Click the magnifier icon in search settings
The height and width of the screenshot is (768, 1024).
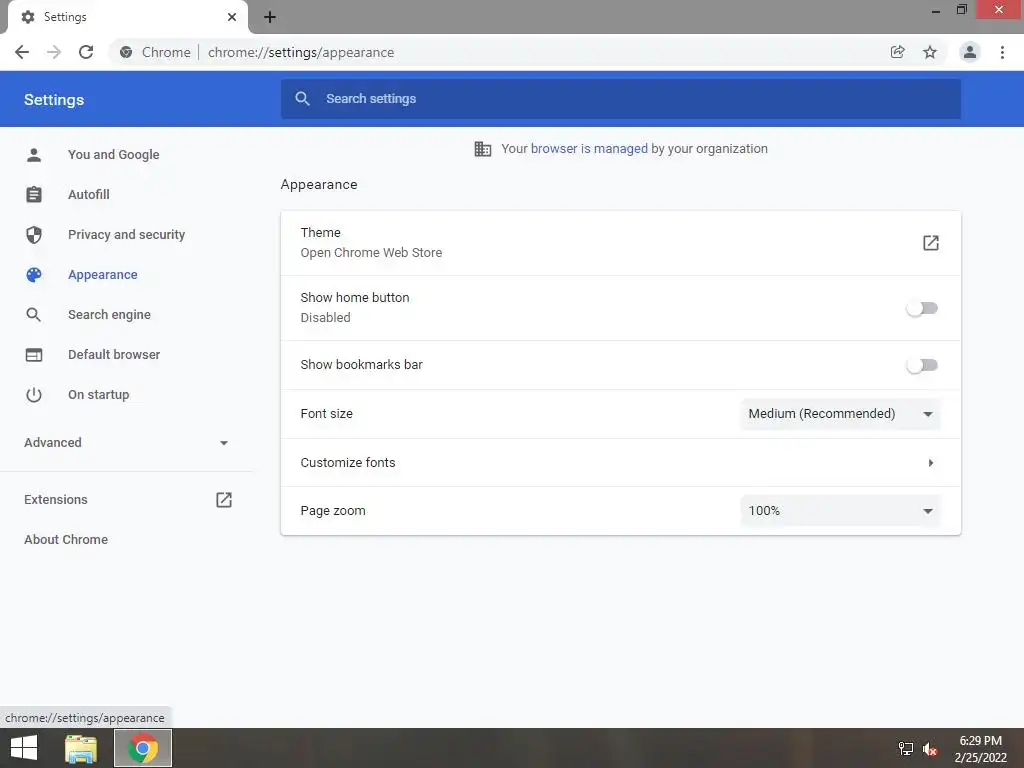pyautogui.click(x=302, y=99)
